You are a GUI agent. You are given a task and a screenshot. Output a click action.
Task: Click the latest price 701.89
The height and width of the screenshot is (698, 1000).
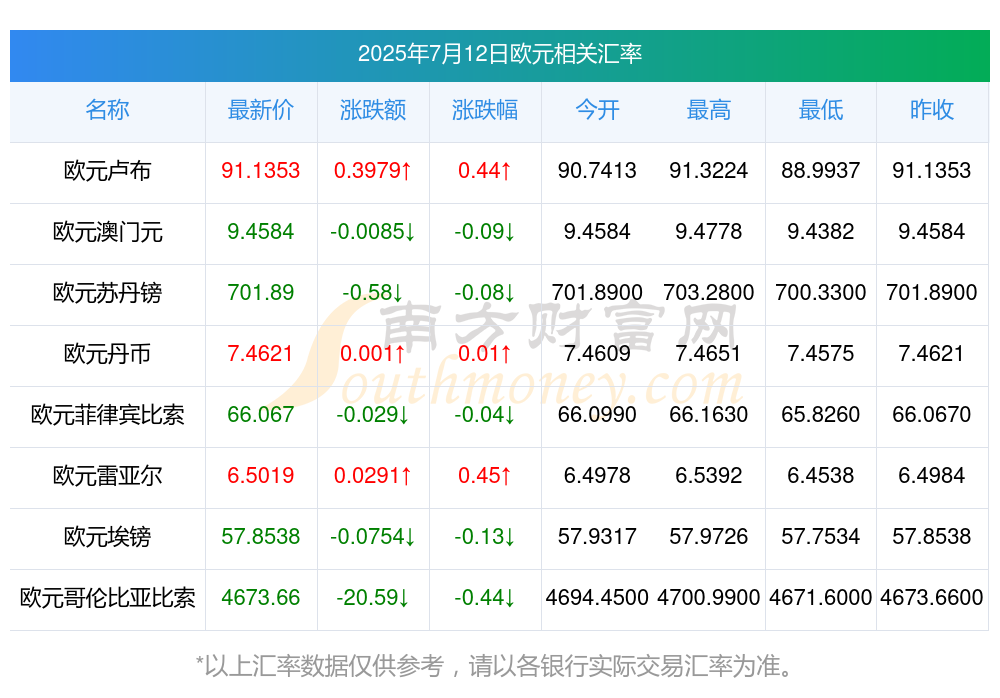260,292
